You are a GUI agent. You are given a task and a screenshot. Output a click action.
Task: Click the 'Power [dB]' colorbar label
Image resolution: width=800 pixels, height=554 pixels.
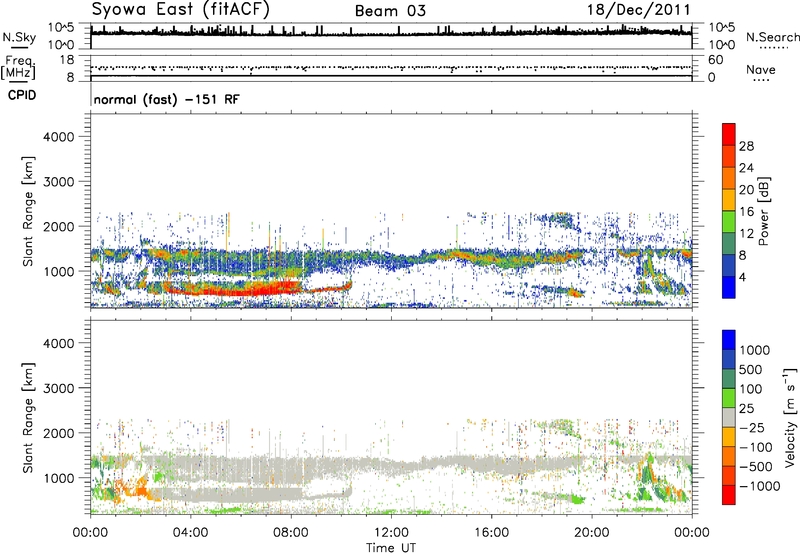(763, 211)
